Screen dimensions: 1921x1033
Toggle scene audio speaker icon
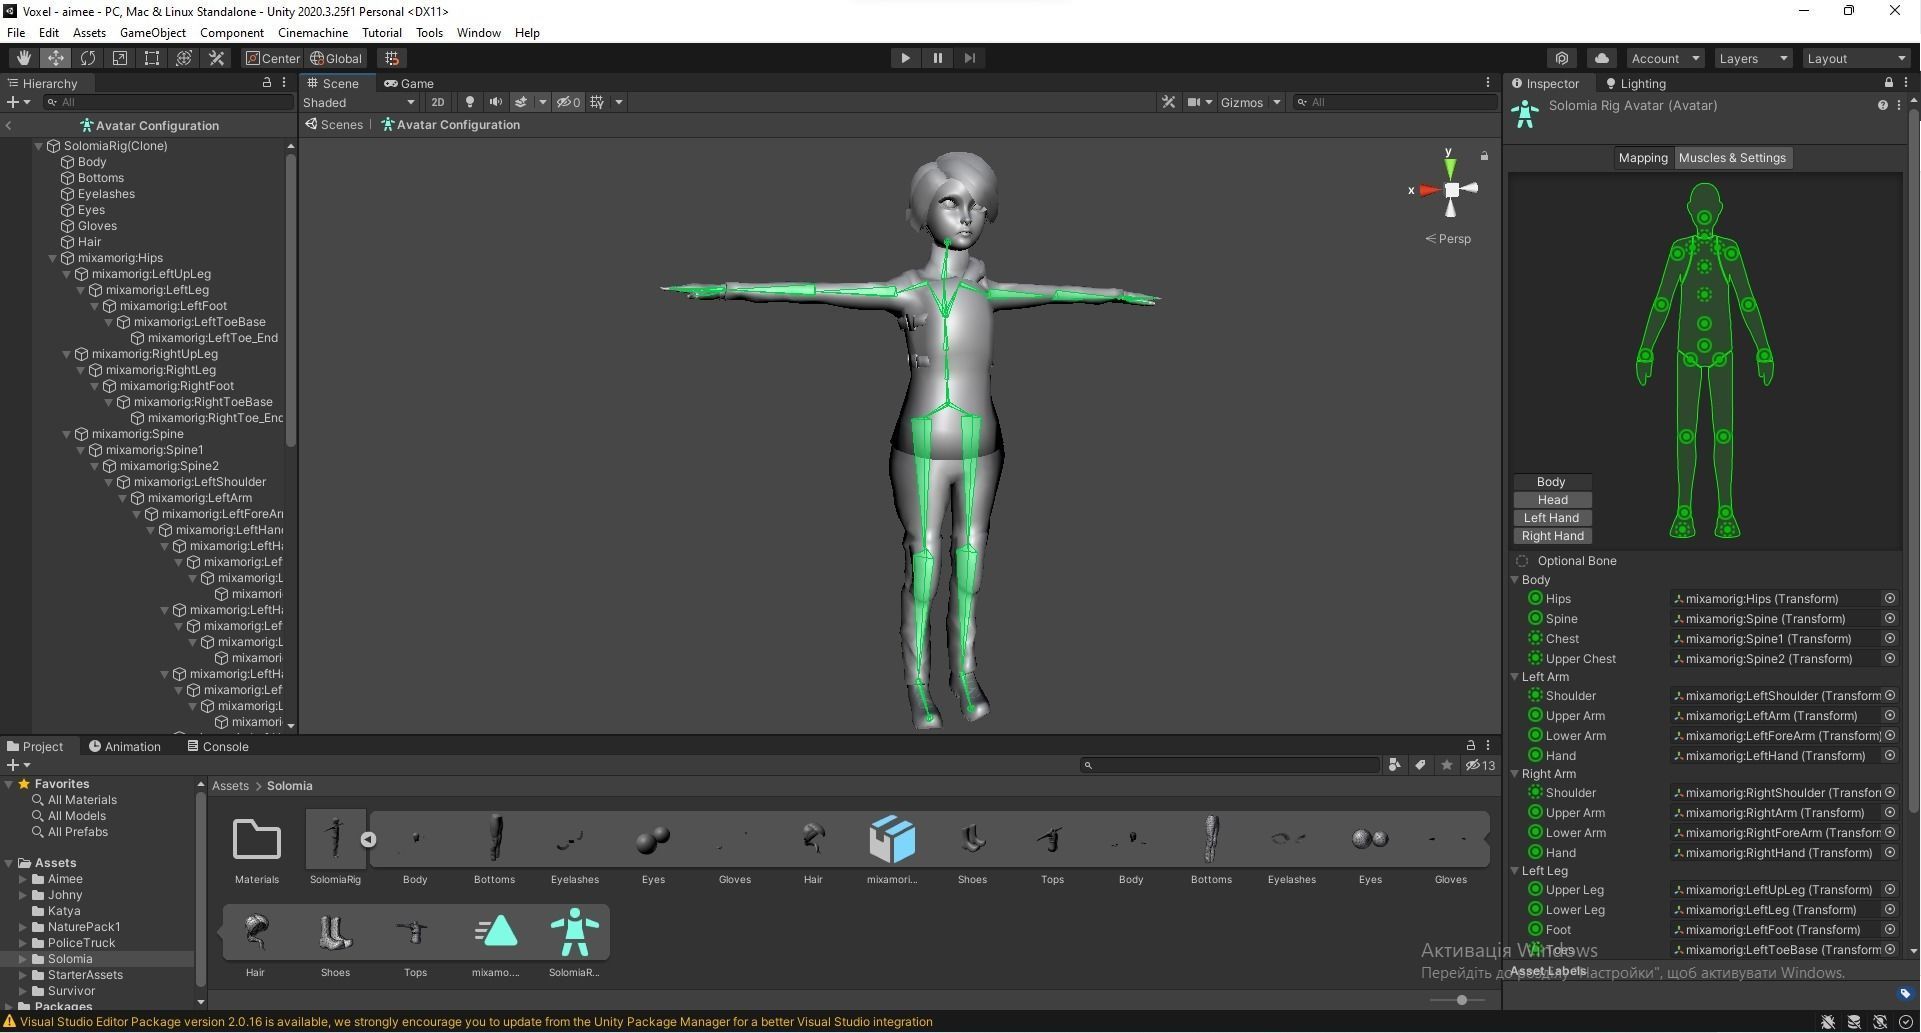pos(495,102)
